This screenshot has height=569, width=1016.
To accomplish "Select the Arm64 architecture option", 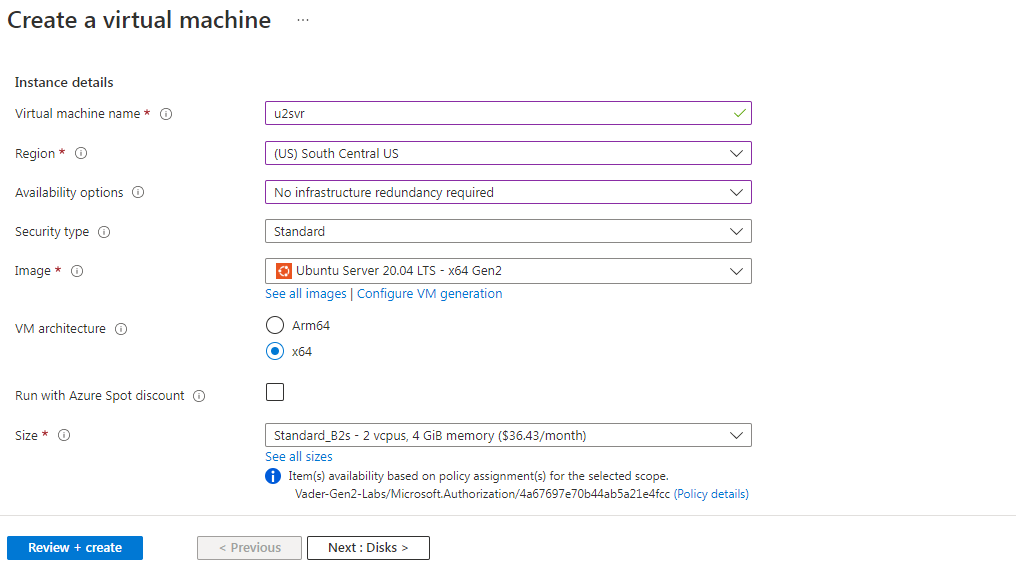I will tap(275, 325).
